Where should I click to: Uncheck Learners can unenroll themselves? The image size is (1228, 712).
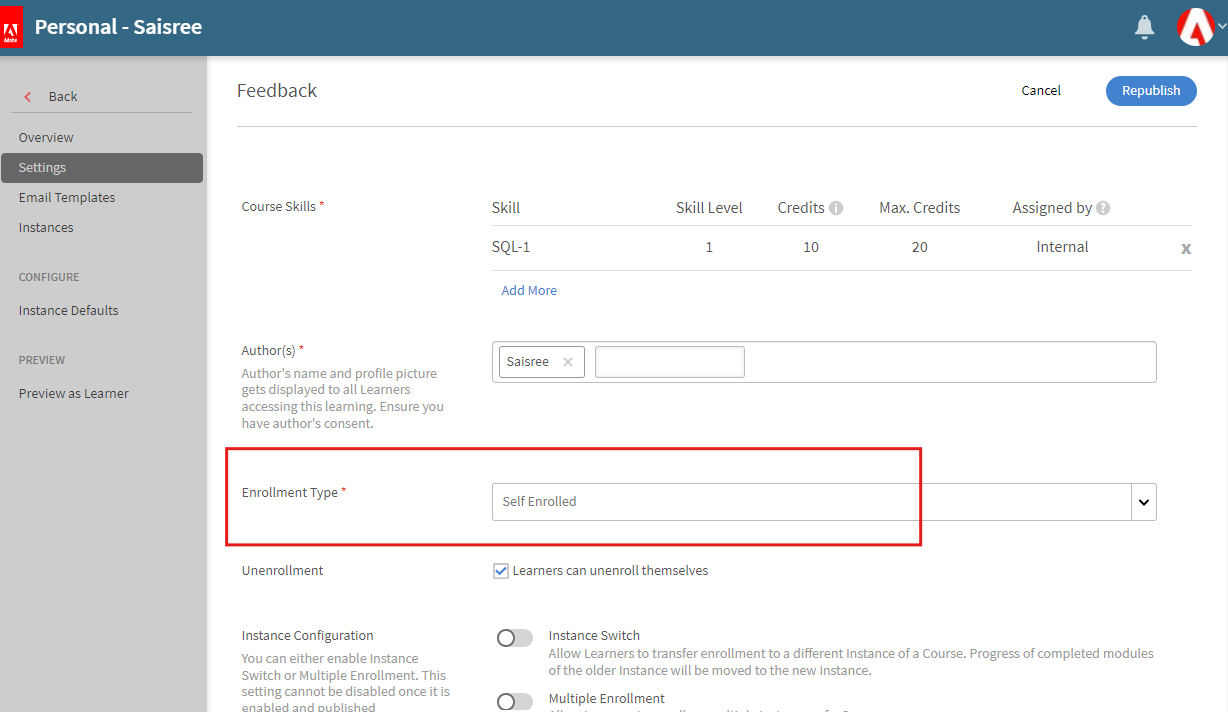501,571
